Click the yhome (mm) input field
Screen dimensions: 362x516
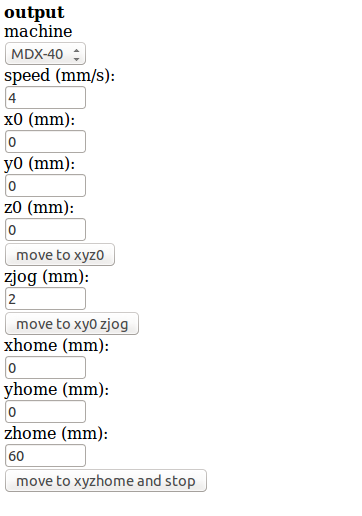point(45,412)
